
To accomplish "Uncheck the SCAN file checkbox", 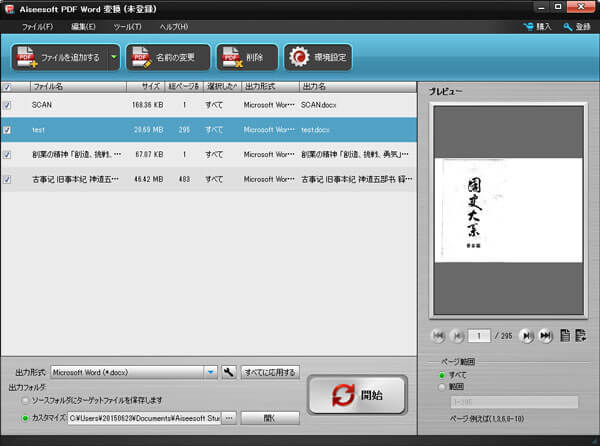I will (8, 103).
